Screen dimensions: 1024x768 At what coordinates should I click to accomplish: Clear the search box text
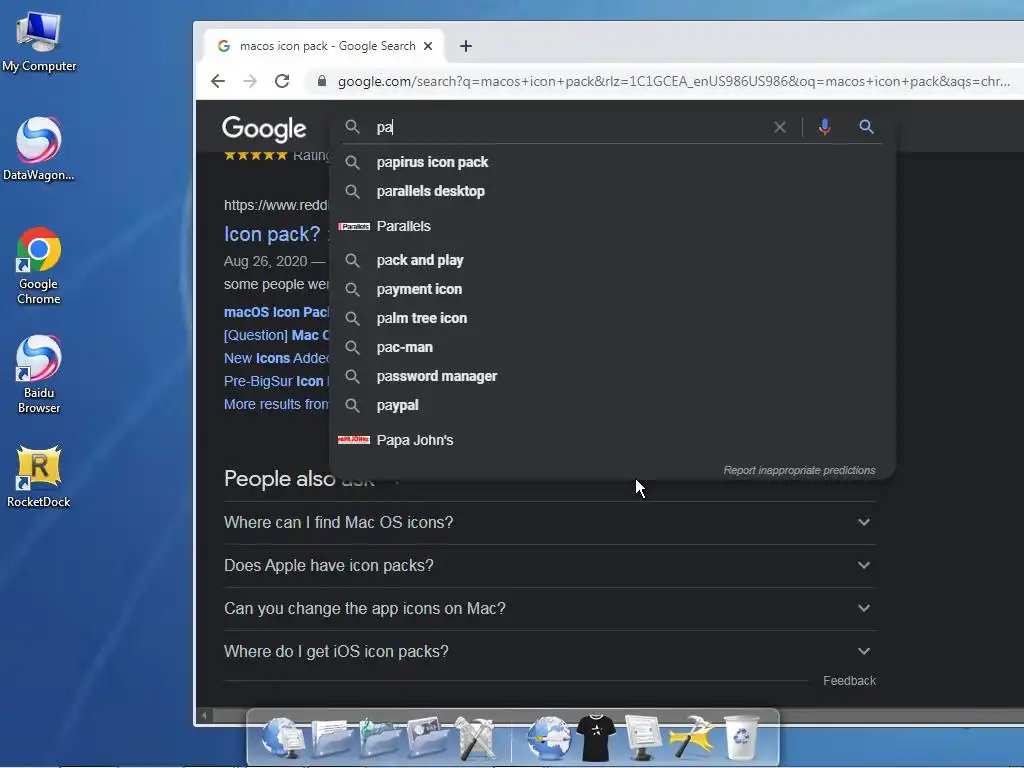click(x=780, y=127)
